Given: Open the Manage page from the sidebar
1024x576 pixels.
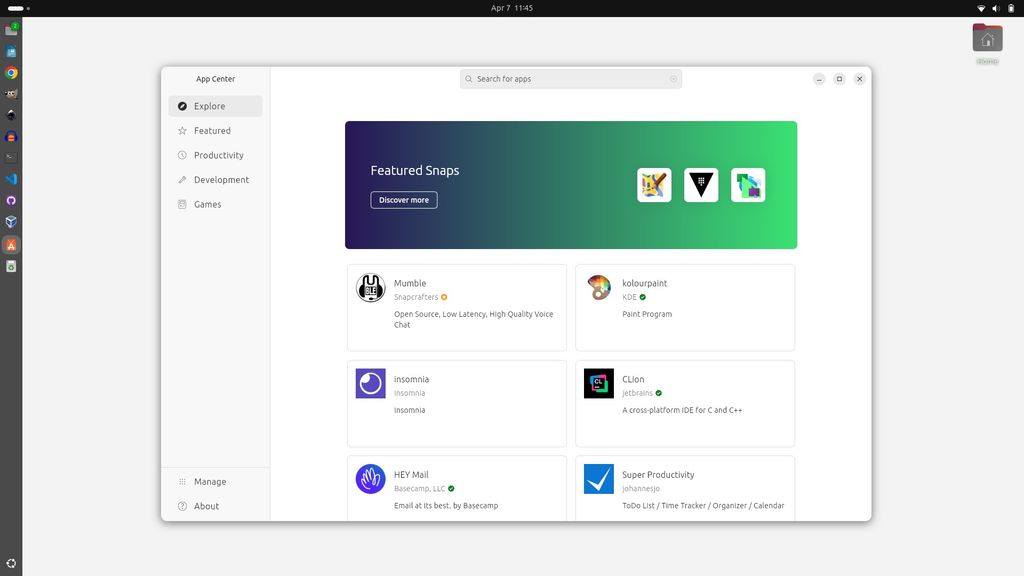Looking at the screenshot, I should pos(208,481).
